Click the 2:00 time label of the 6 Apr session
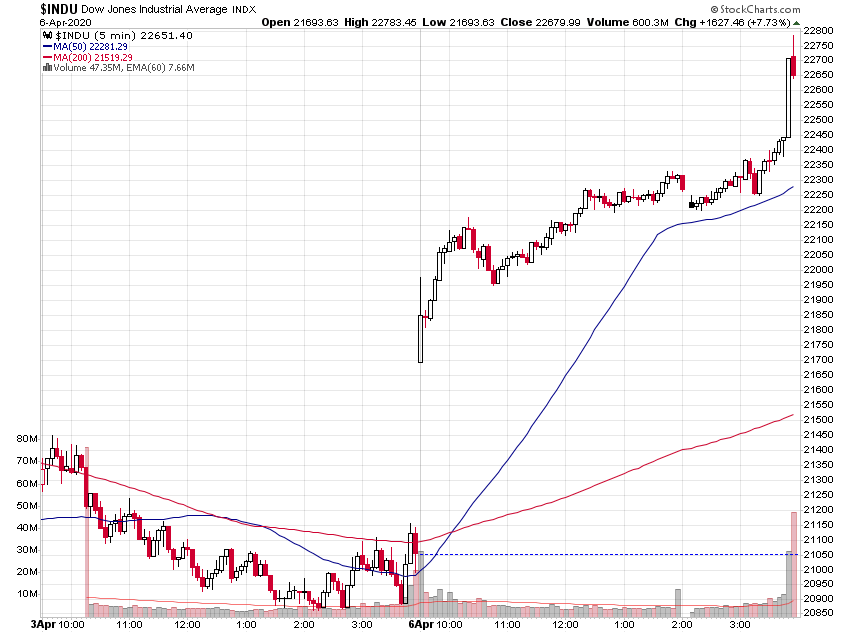Image resolution: width=850 pixels, height=633 pixels. [681, 624]
